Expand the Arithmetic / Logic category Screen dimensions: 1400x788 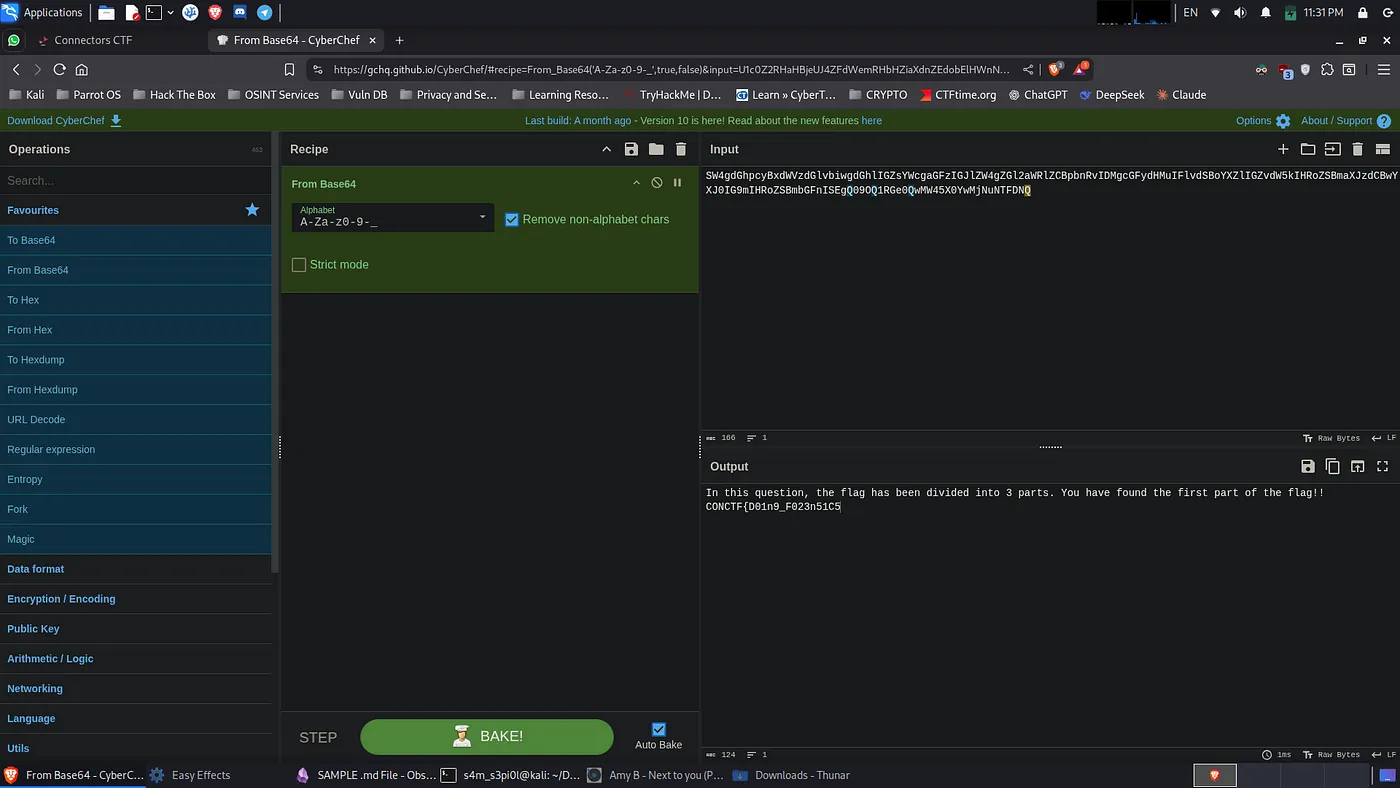136,659
